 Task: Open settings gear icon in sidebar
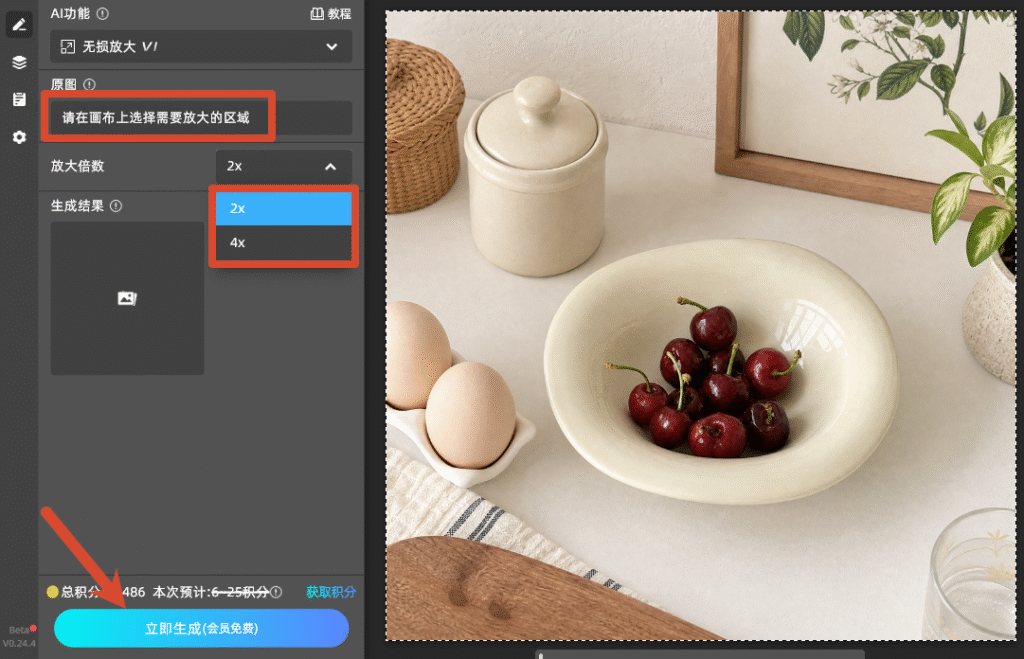19,137
